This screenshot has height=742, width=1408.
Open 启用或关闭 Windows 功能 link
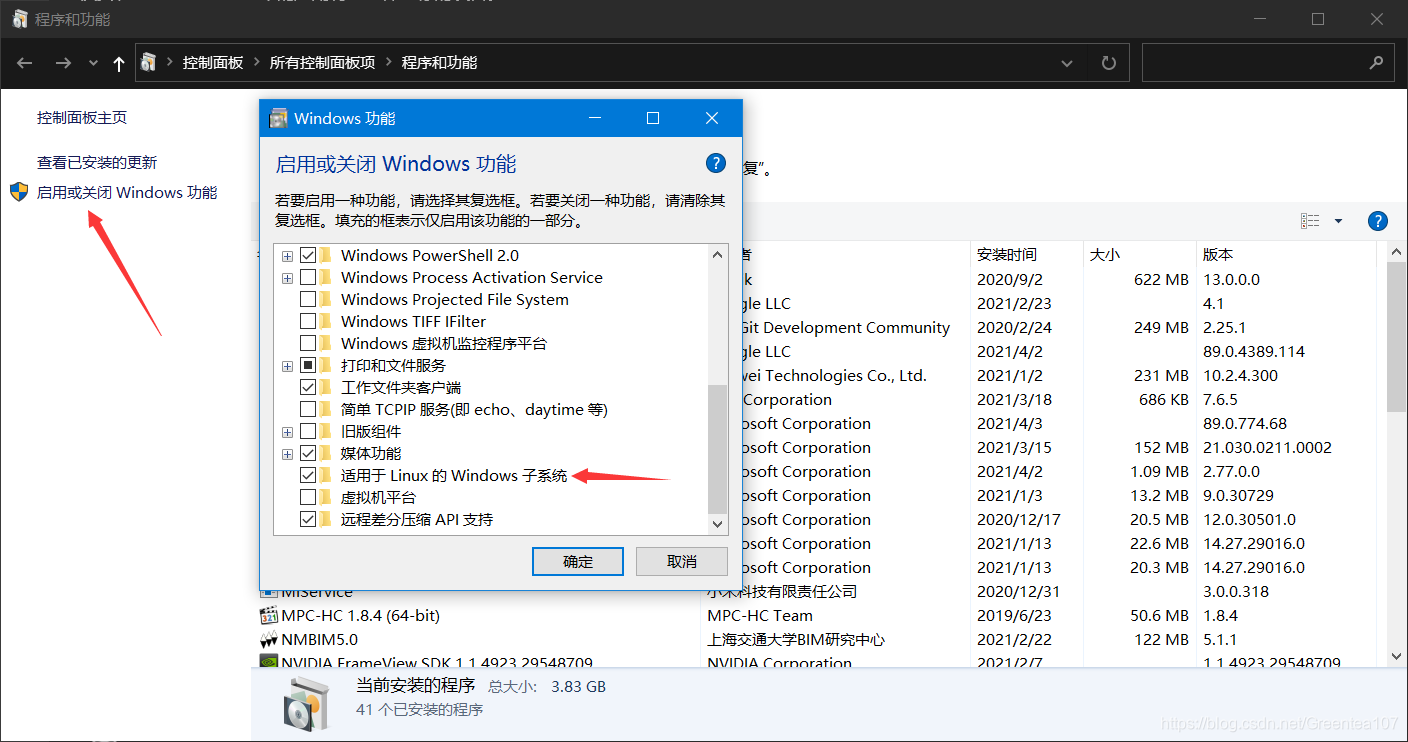coord(127,192)
